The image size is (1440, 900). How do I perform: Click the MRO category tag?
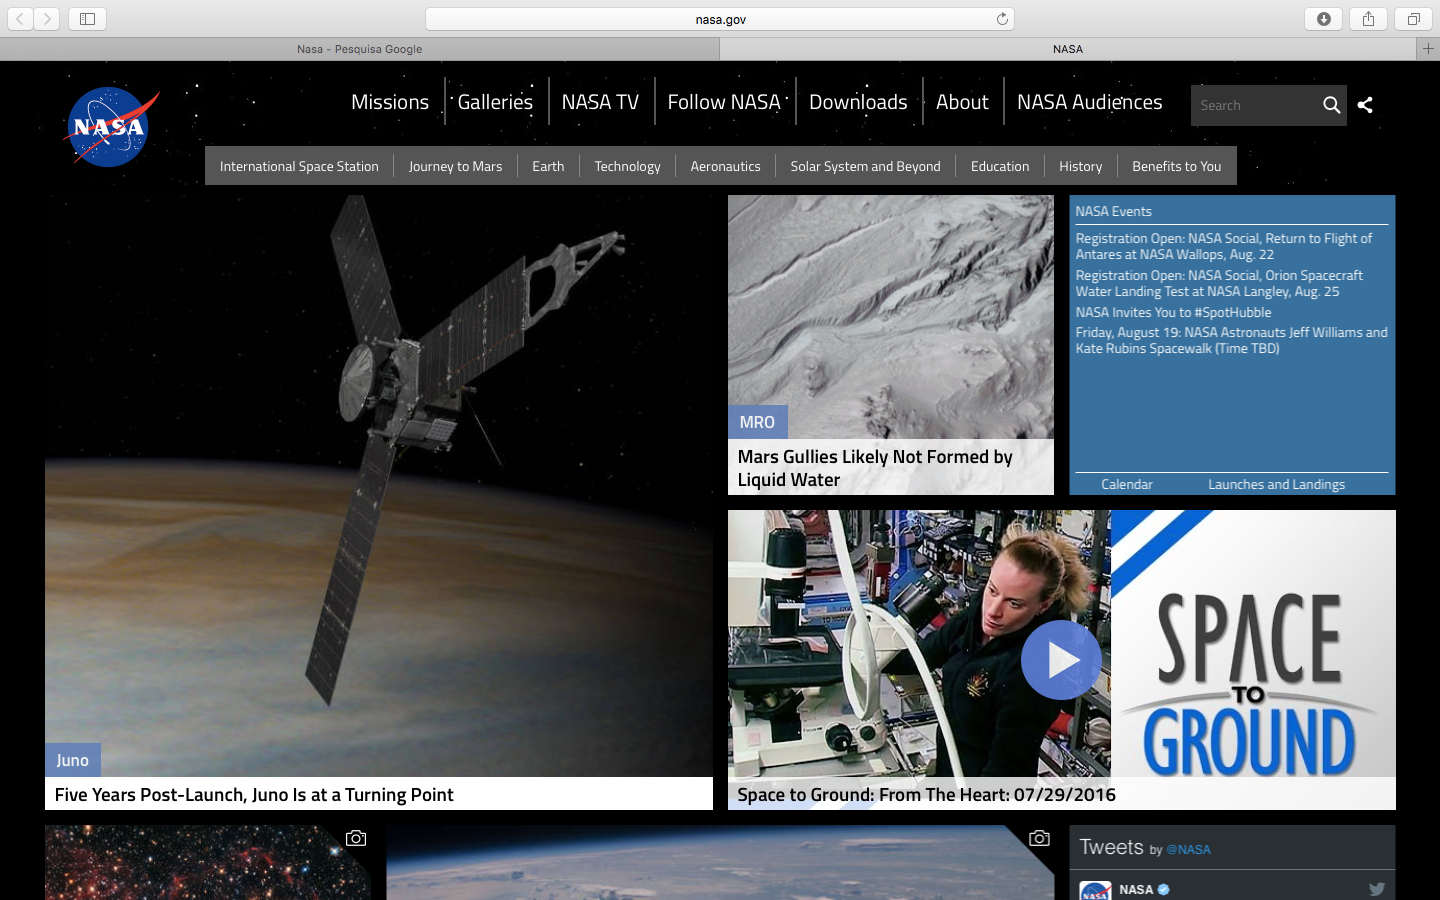757,422
